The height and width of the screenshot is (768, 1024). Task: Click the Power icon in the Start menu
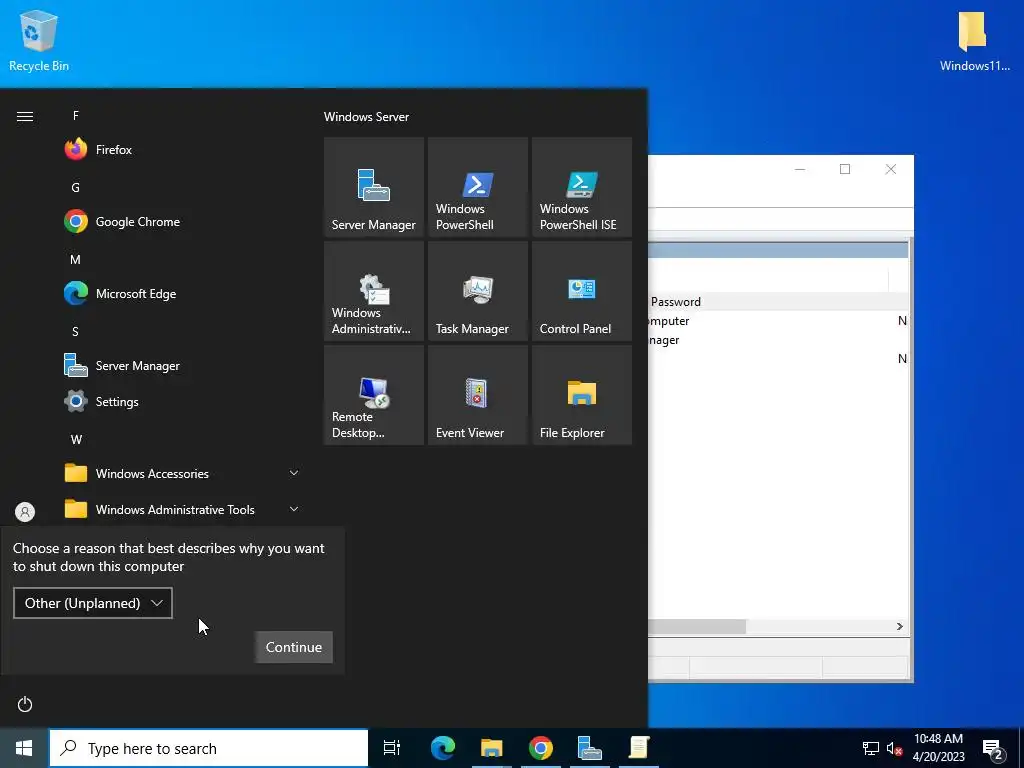point(25,704)
